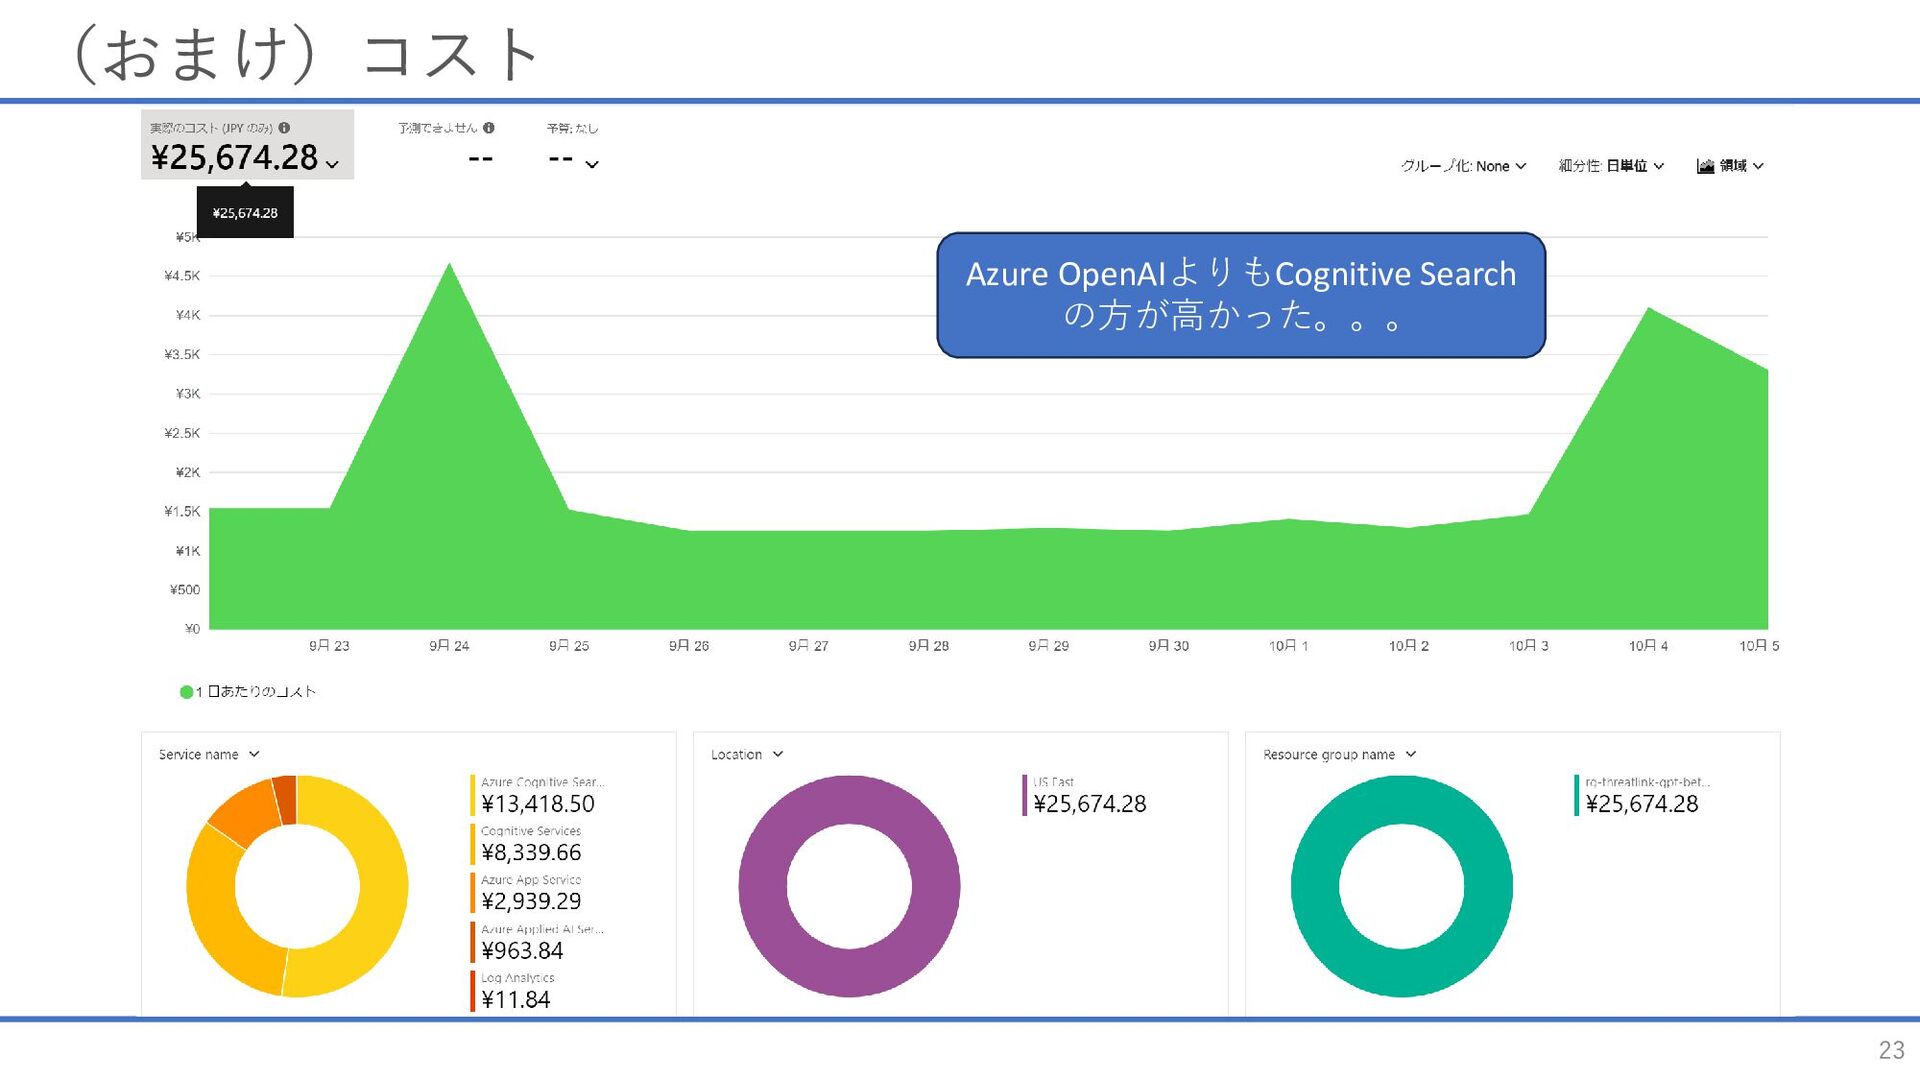The width and height of the screenshot is (1920, 1080).
Task: Click the 9月 28 axis date label
Action: pyautogui.click(x=928, y=646)
